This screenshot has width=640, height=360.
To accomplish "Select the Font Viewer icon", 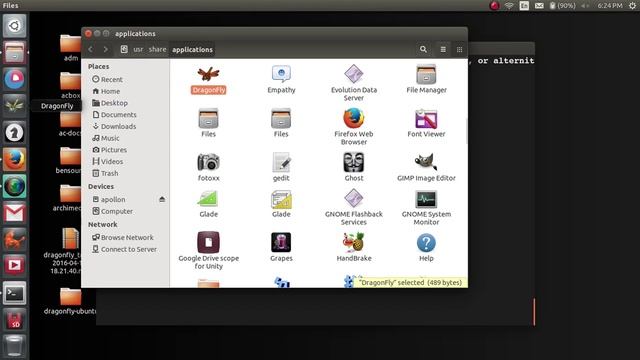I will 426,119.
